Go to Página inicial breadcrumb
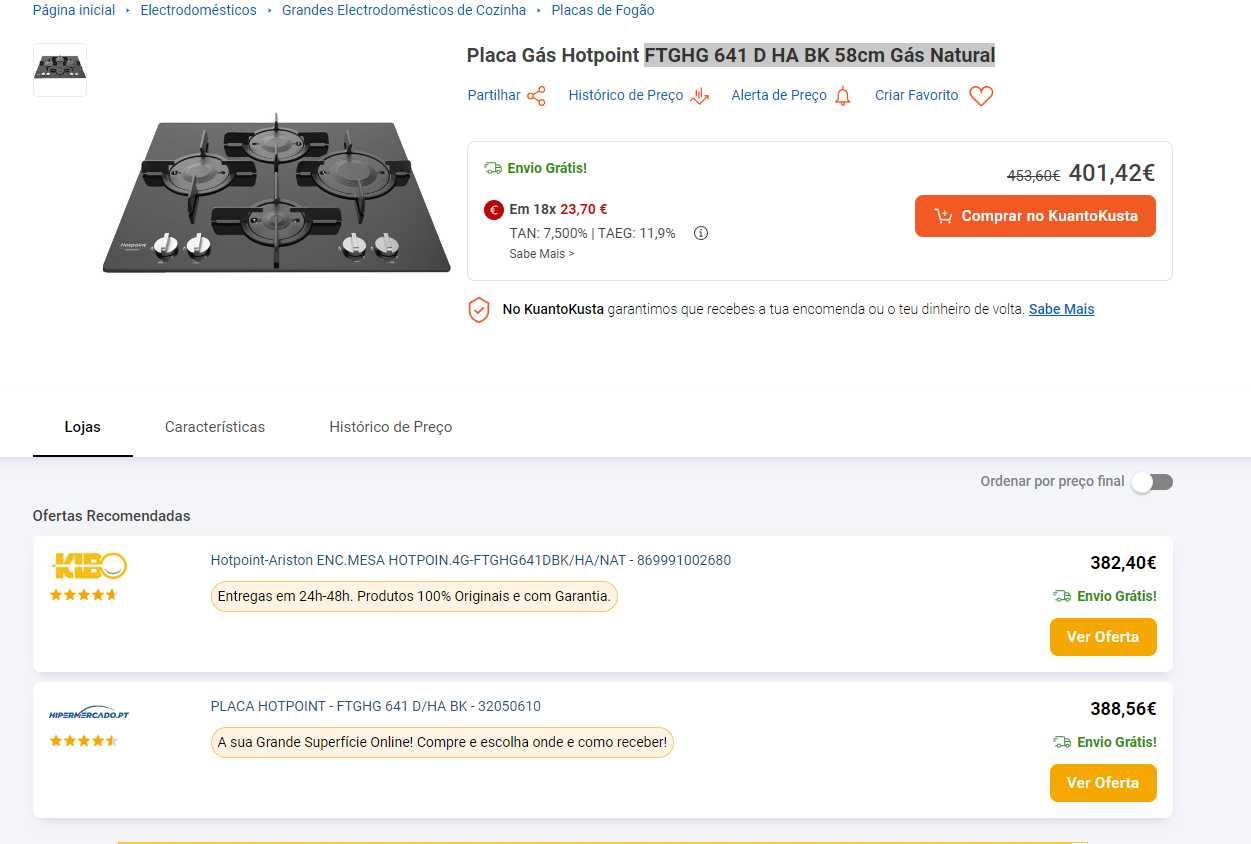 pos(74,10)
